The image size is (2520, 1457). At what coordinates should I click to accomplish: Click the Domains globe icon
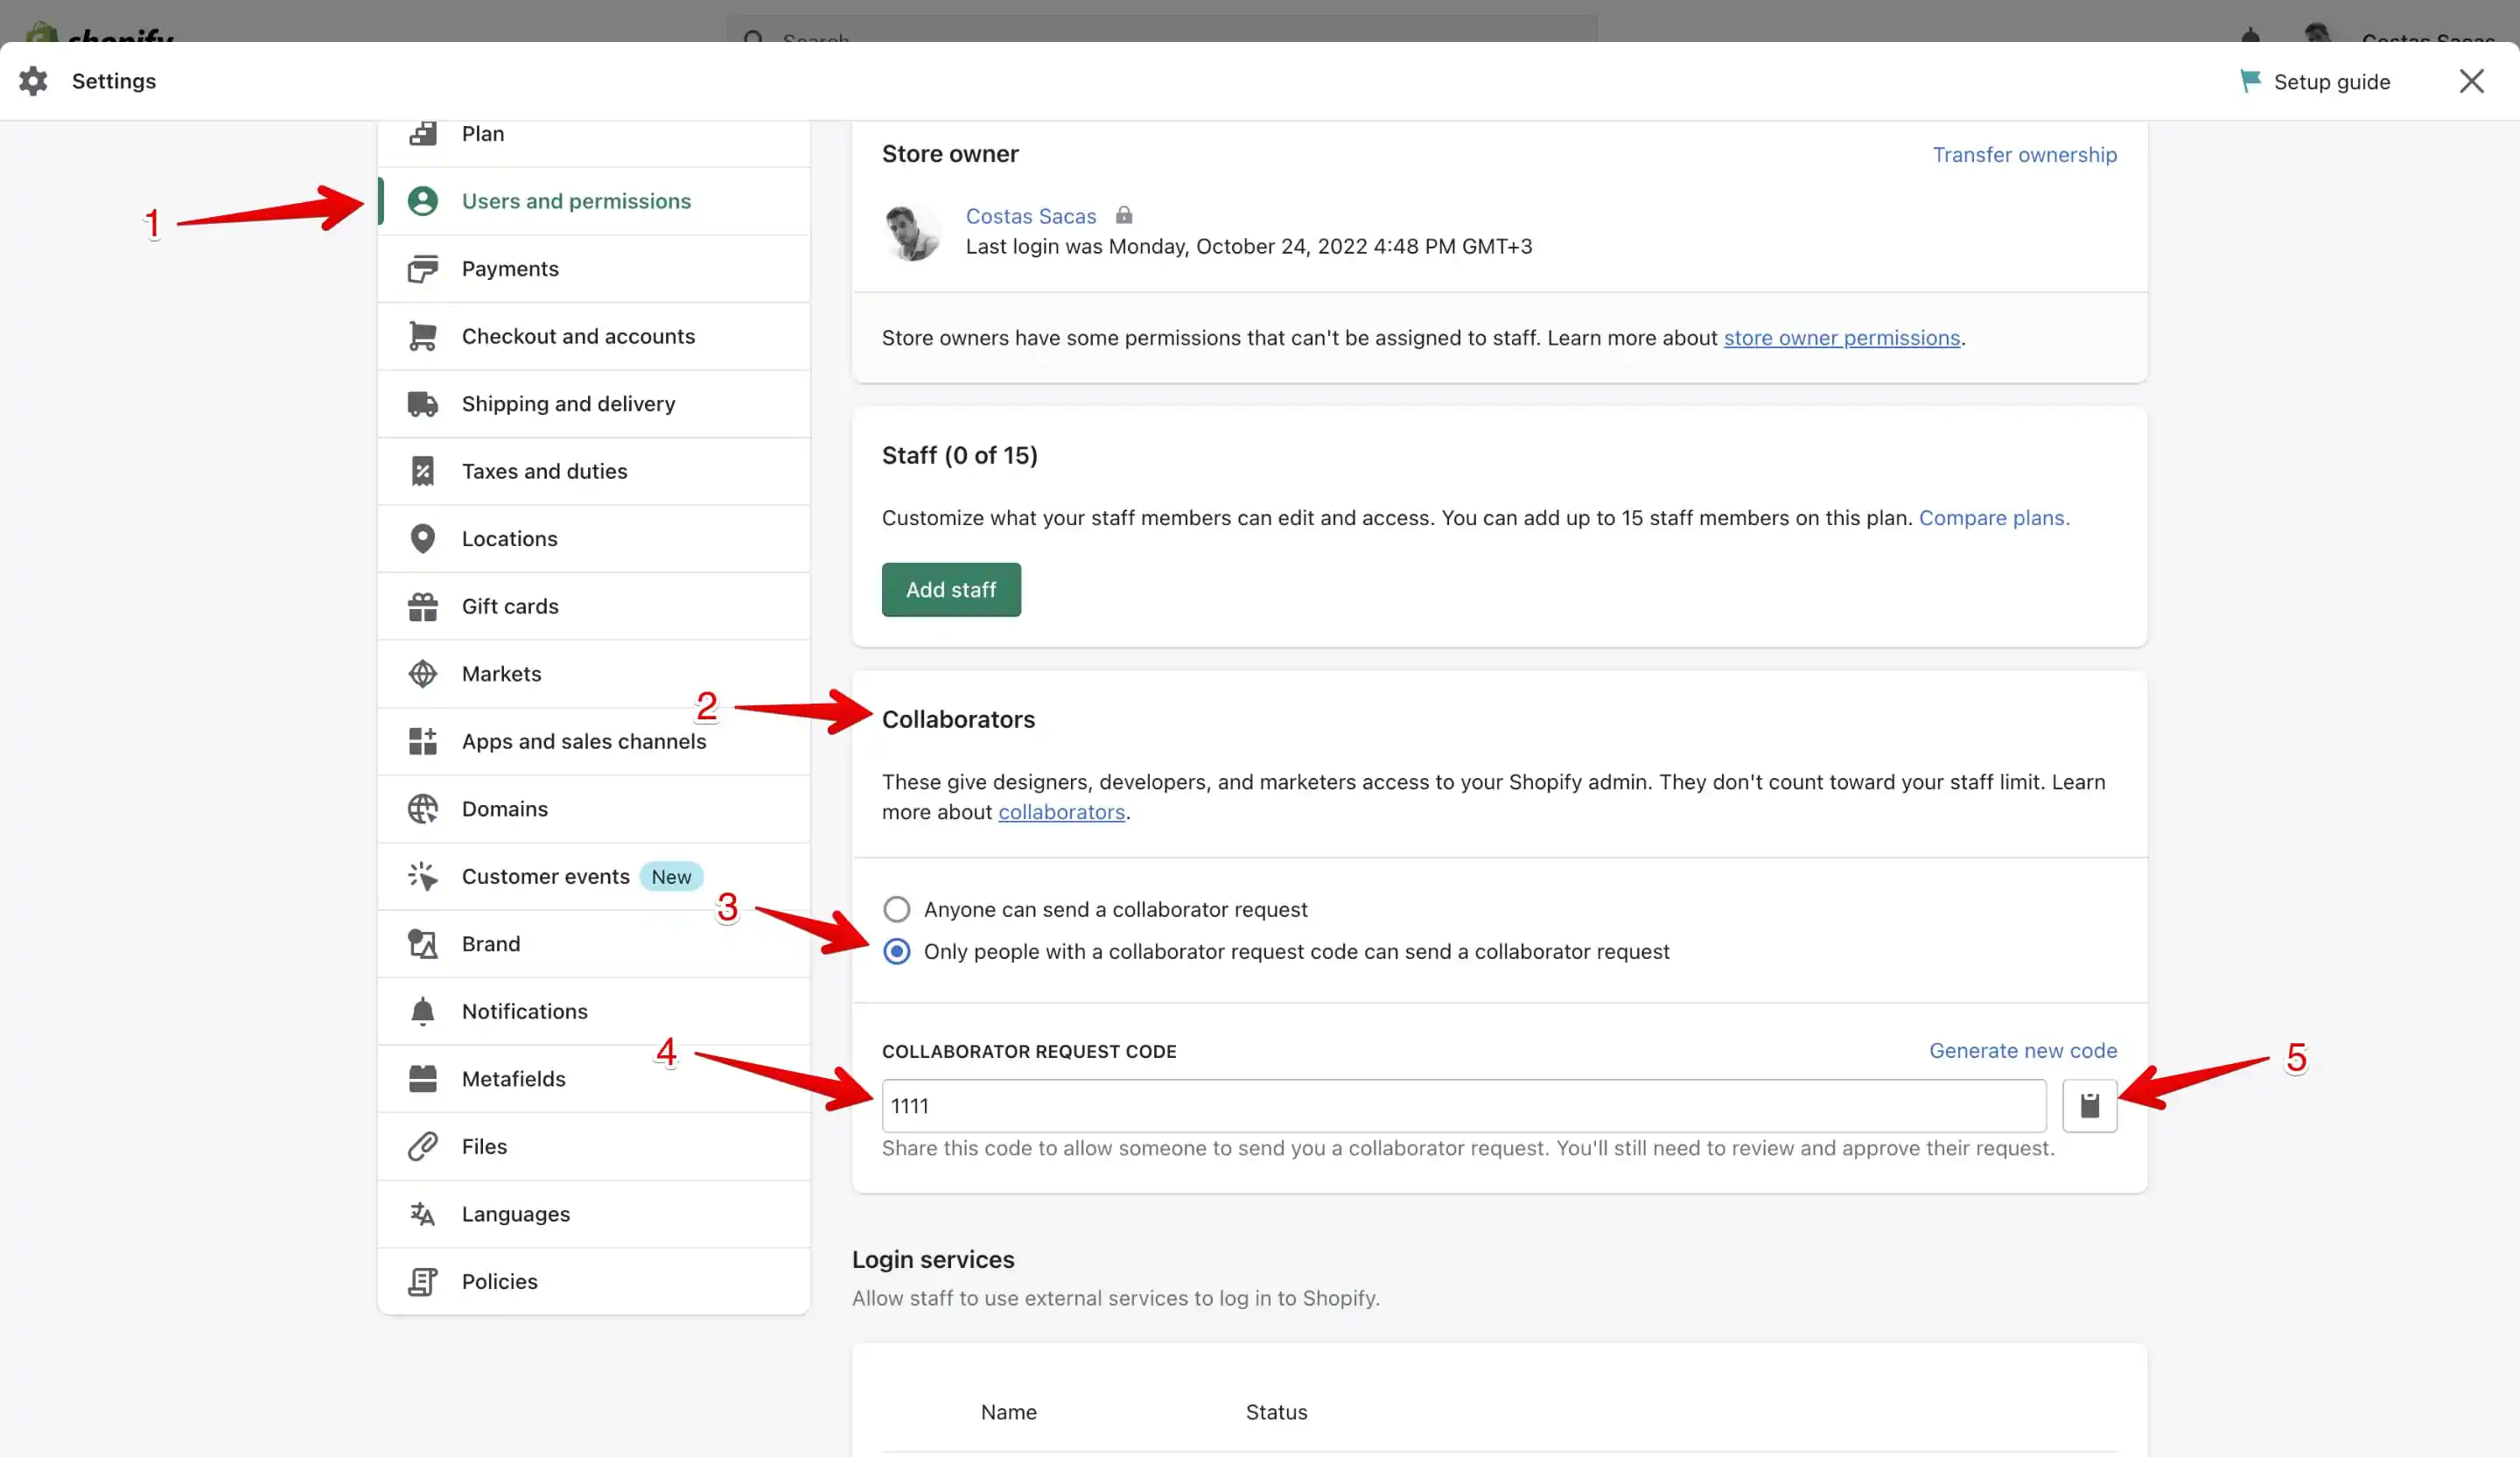[423, 808]
